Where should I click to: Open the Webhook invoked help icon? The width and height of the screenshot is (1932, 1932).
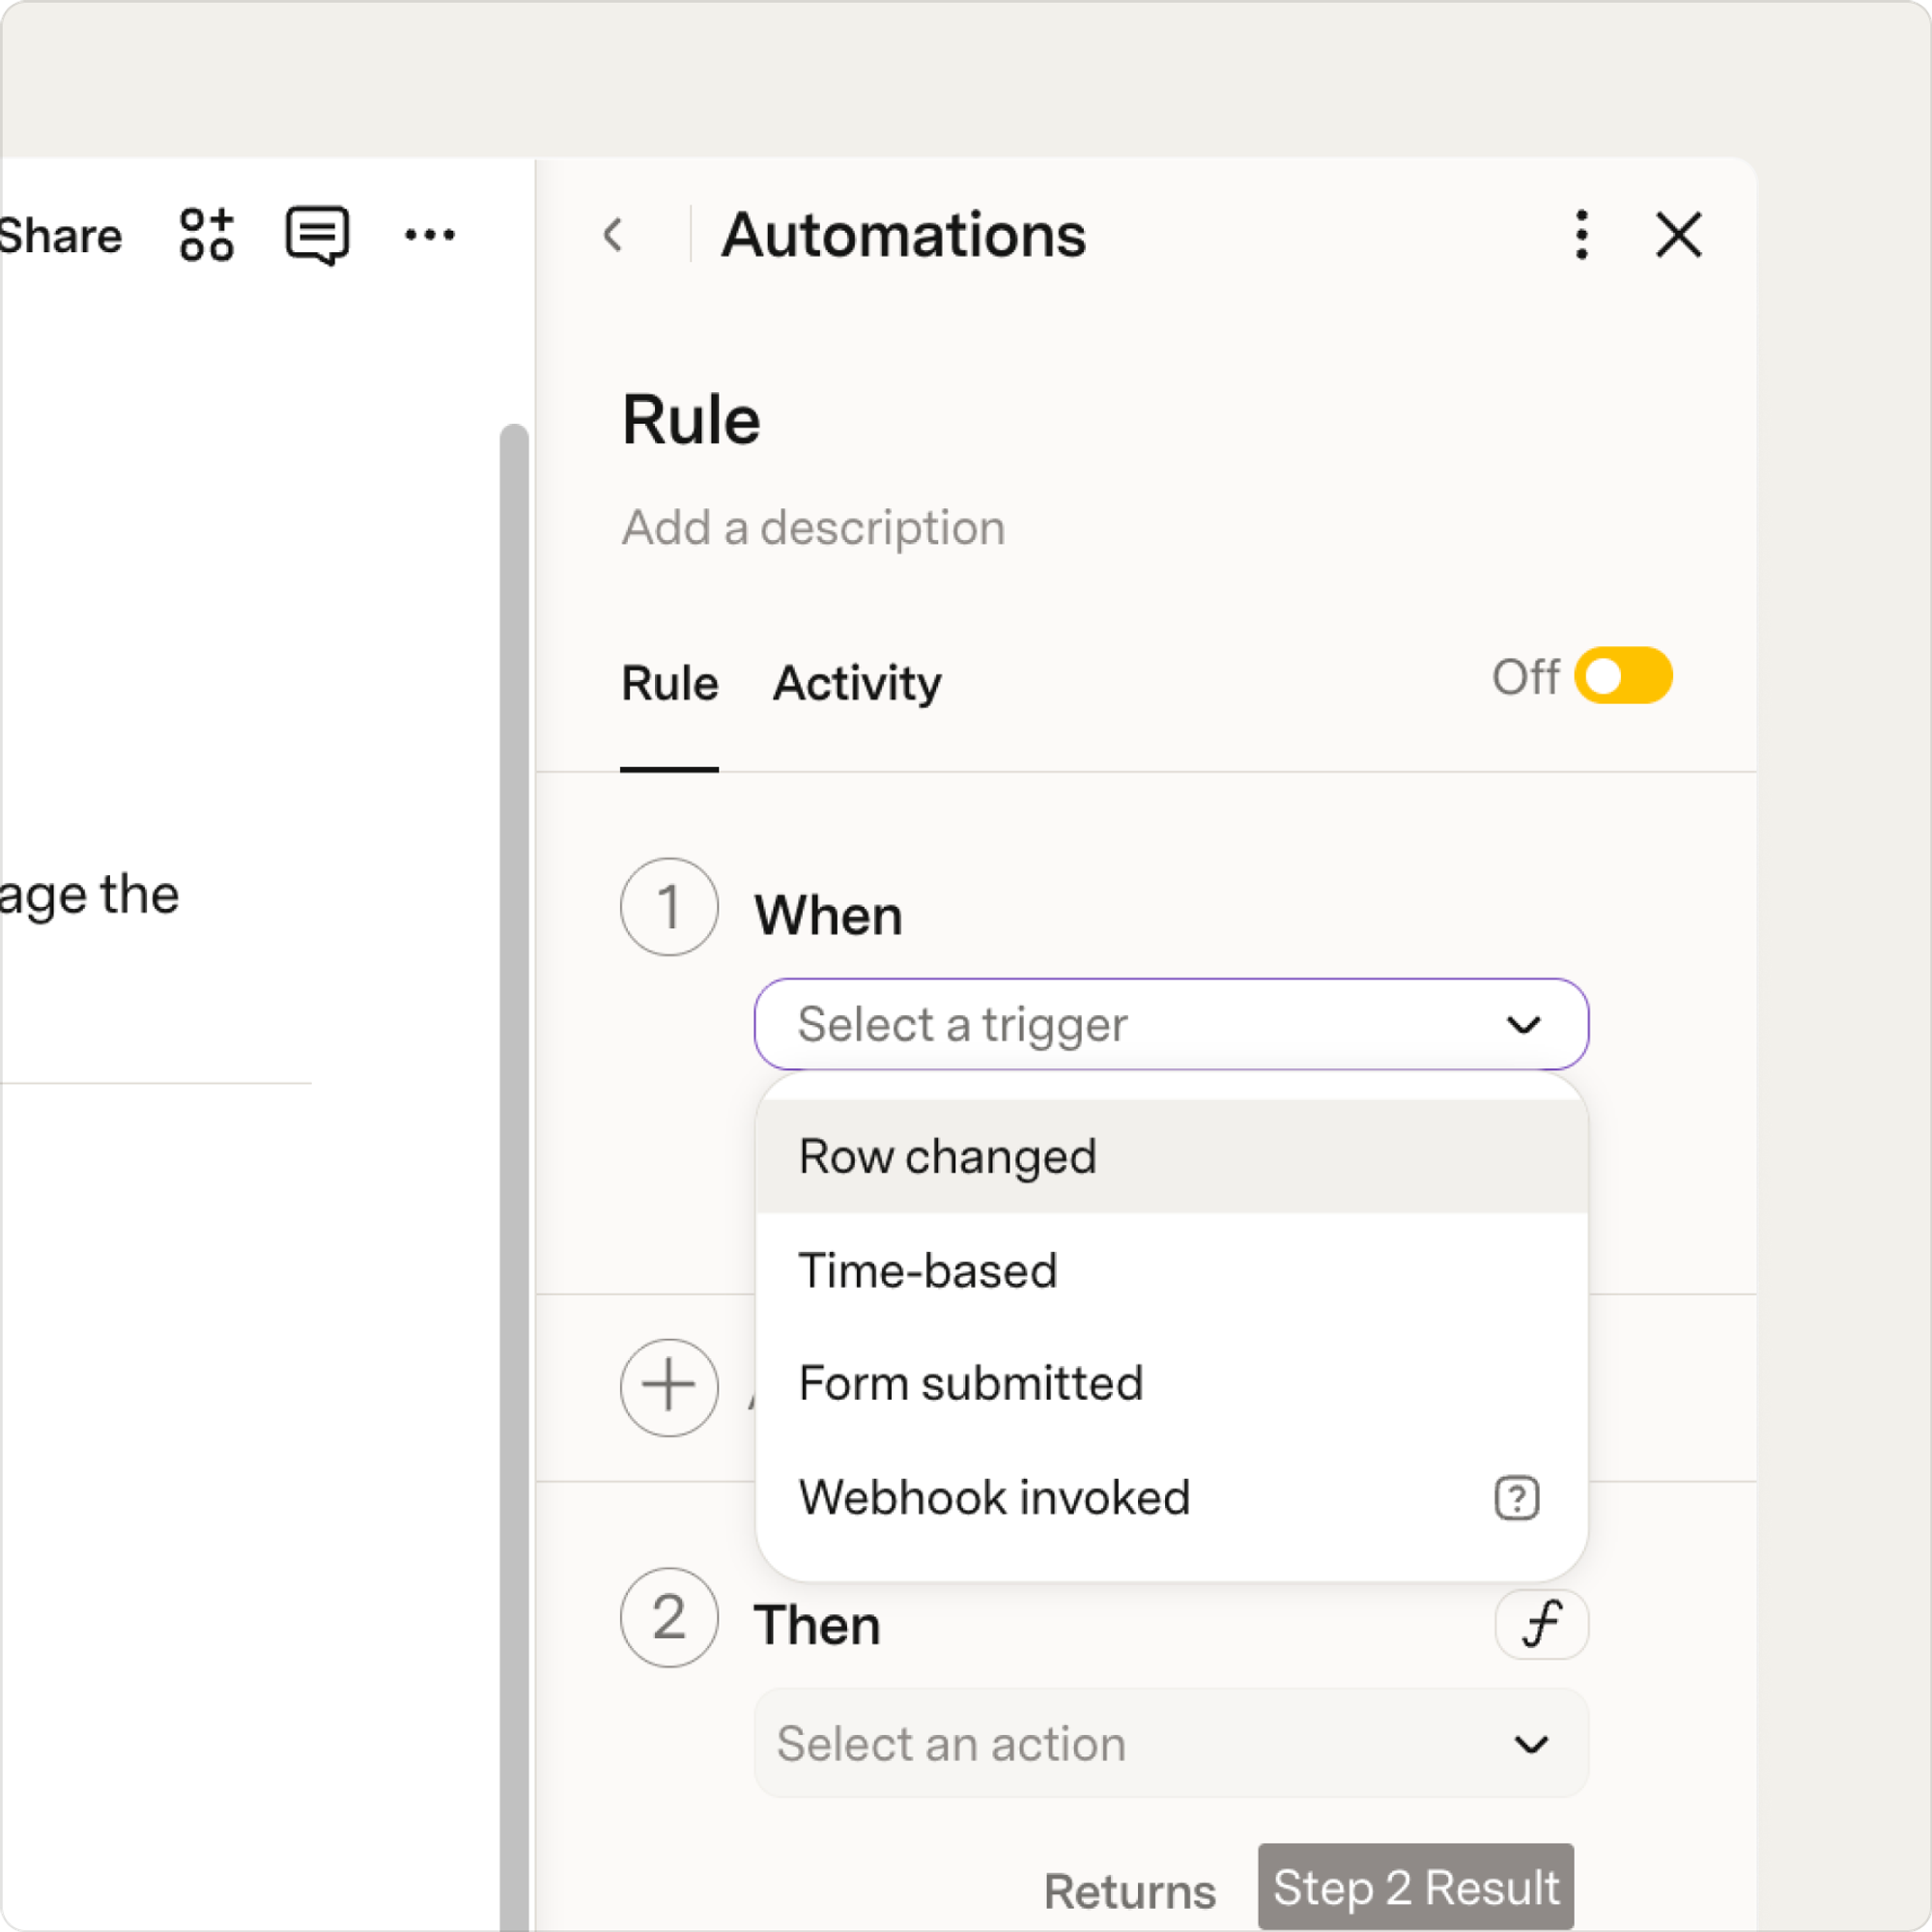click(1517, 1498)
